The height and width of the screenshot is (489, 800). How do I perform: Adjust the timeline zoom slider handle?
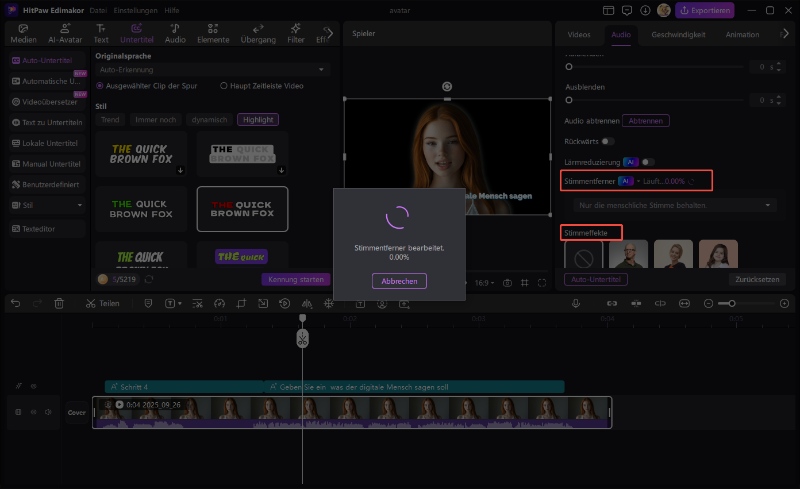[732, 303]
